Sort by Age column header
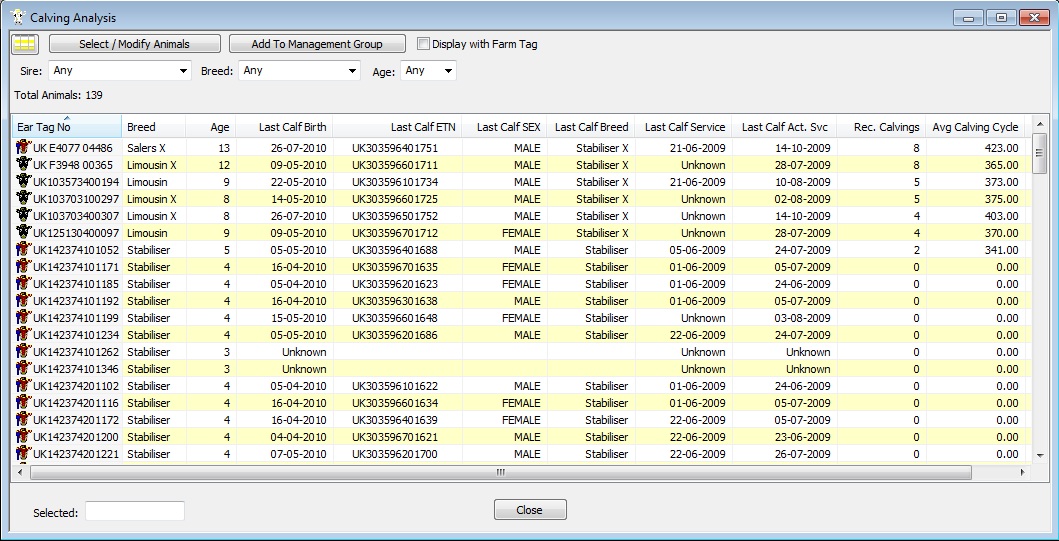Viewport: 1059px width, 541px height. (211, 127)
